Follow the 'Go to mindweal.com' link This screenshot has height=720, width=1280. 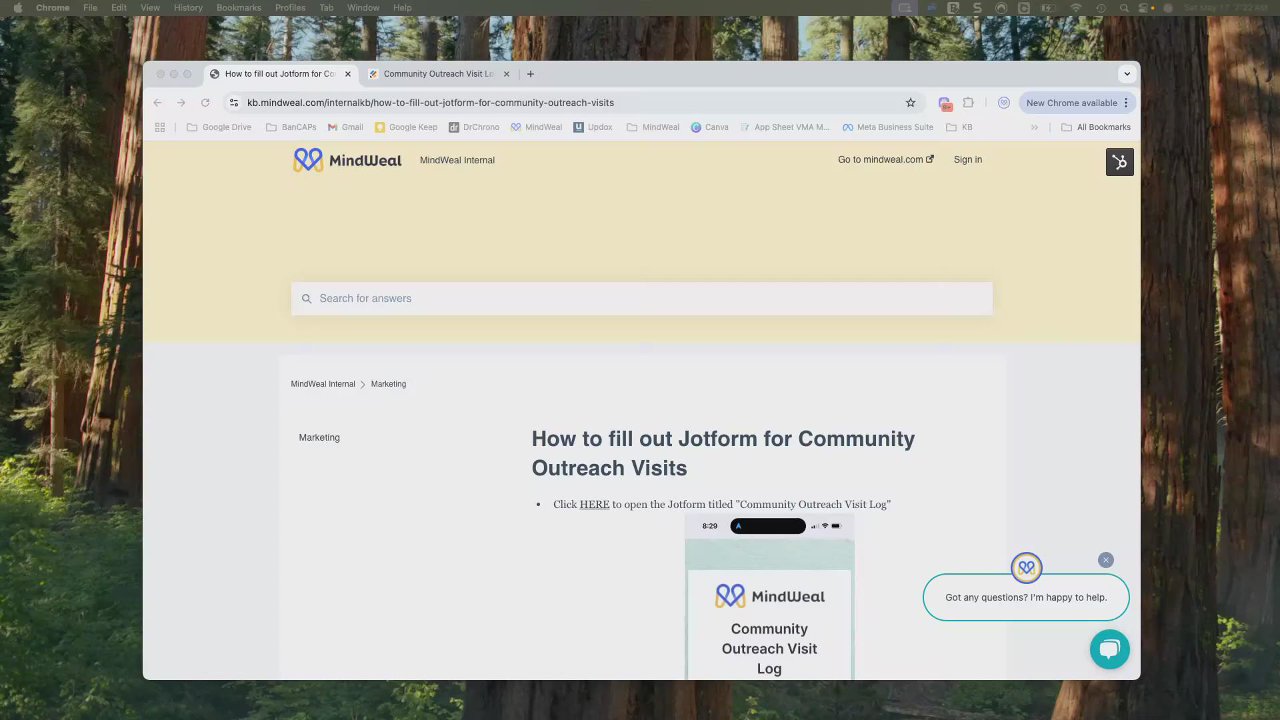click(886, 160)
